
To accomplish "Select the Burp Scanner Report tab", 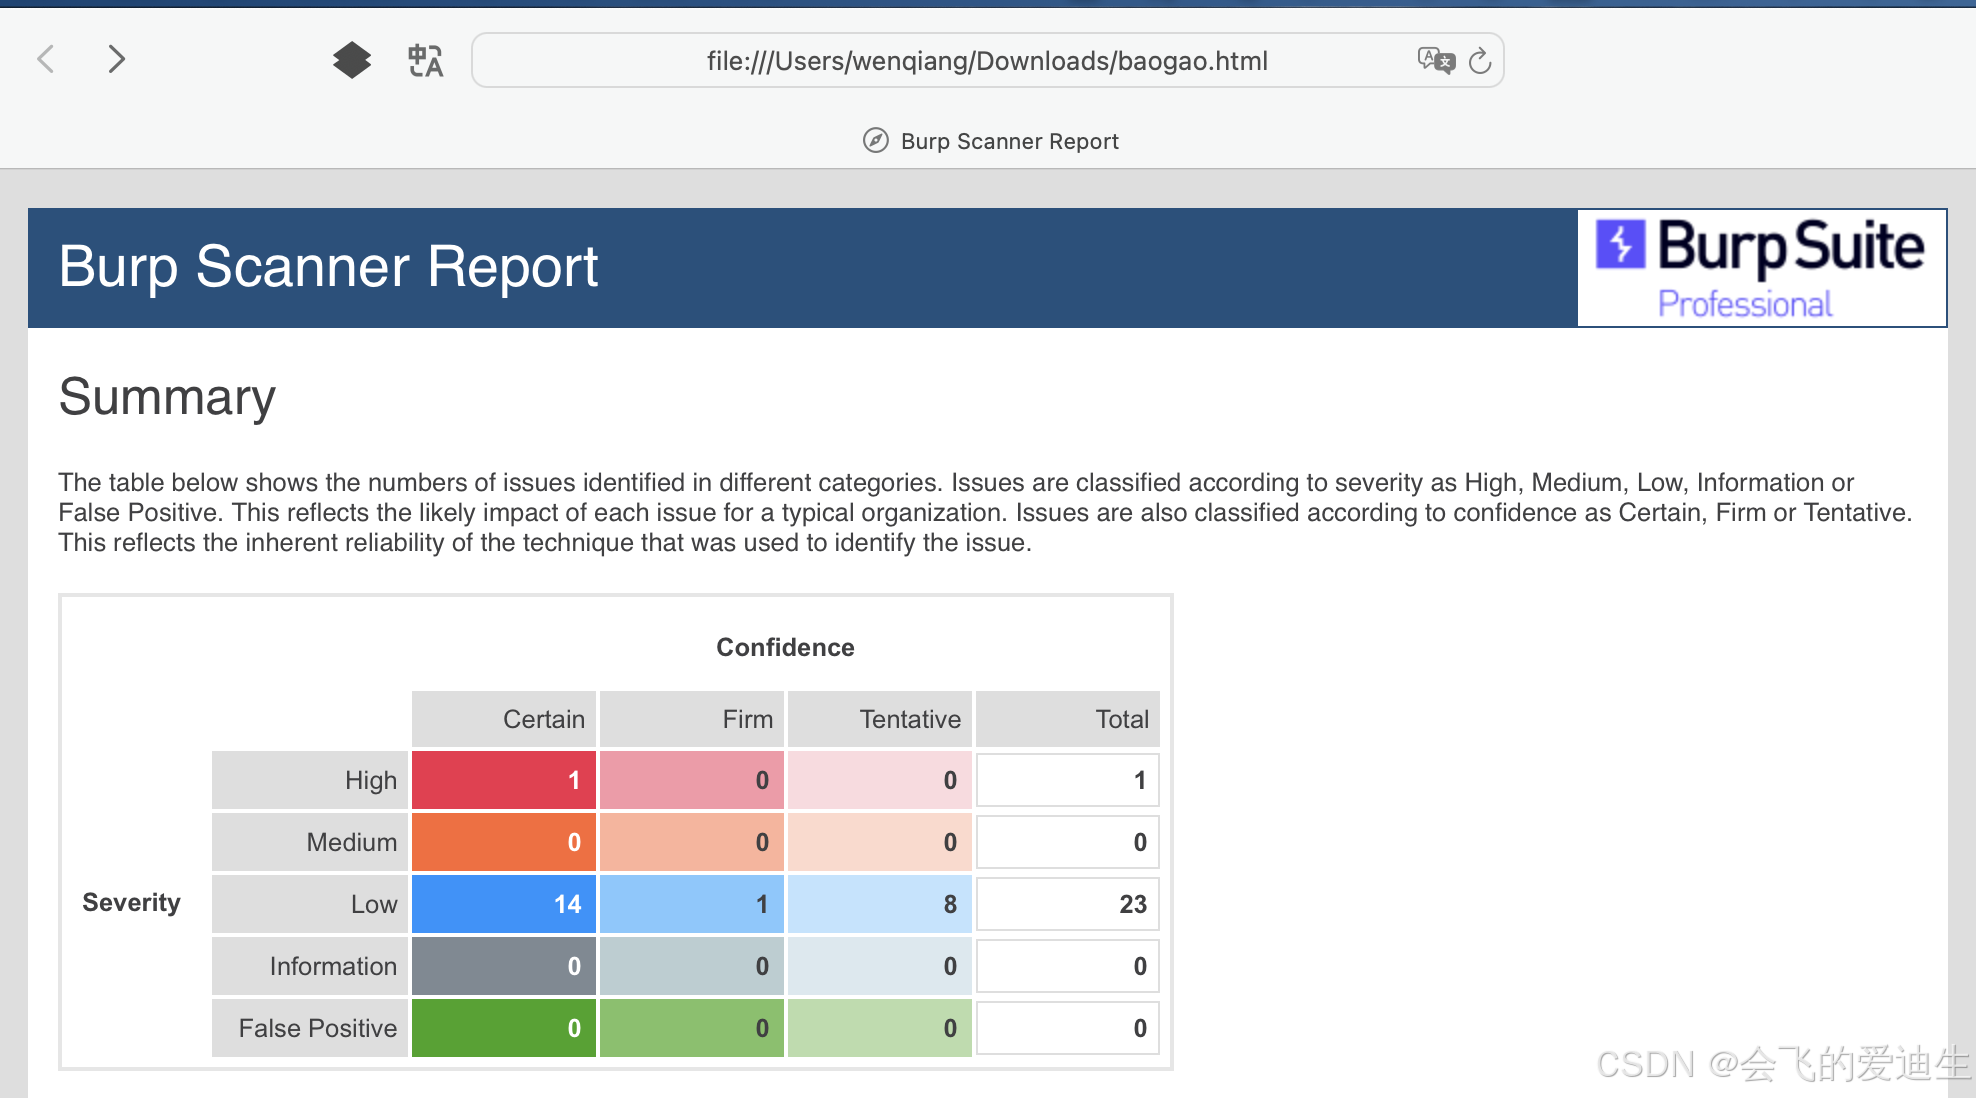I will coord(1009,141).
